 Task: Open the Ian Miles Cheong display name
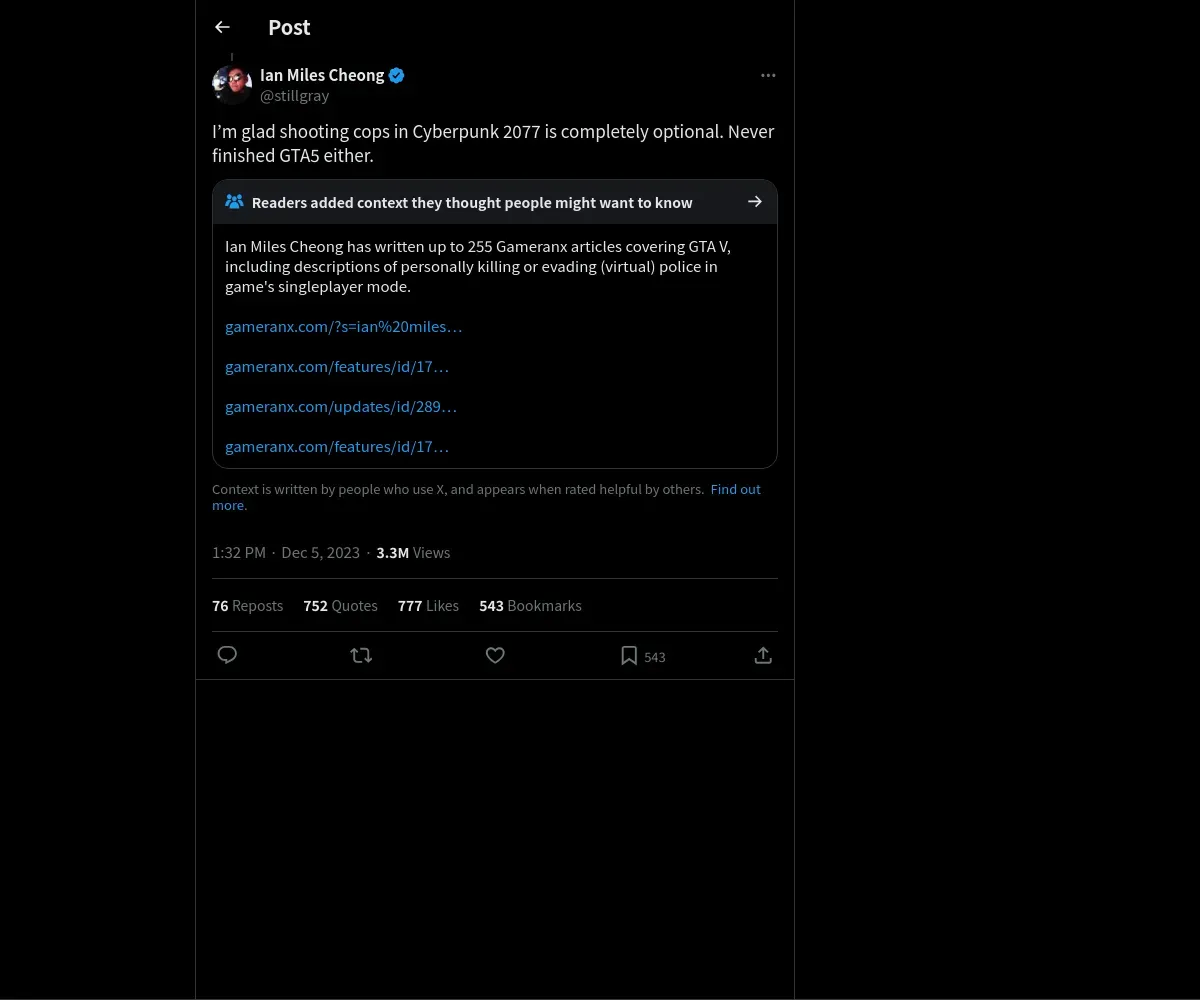click(x=322, y=75)
